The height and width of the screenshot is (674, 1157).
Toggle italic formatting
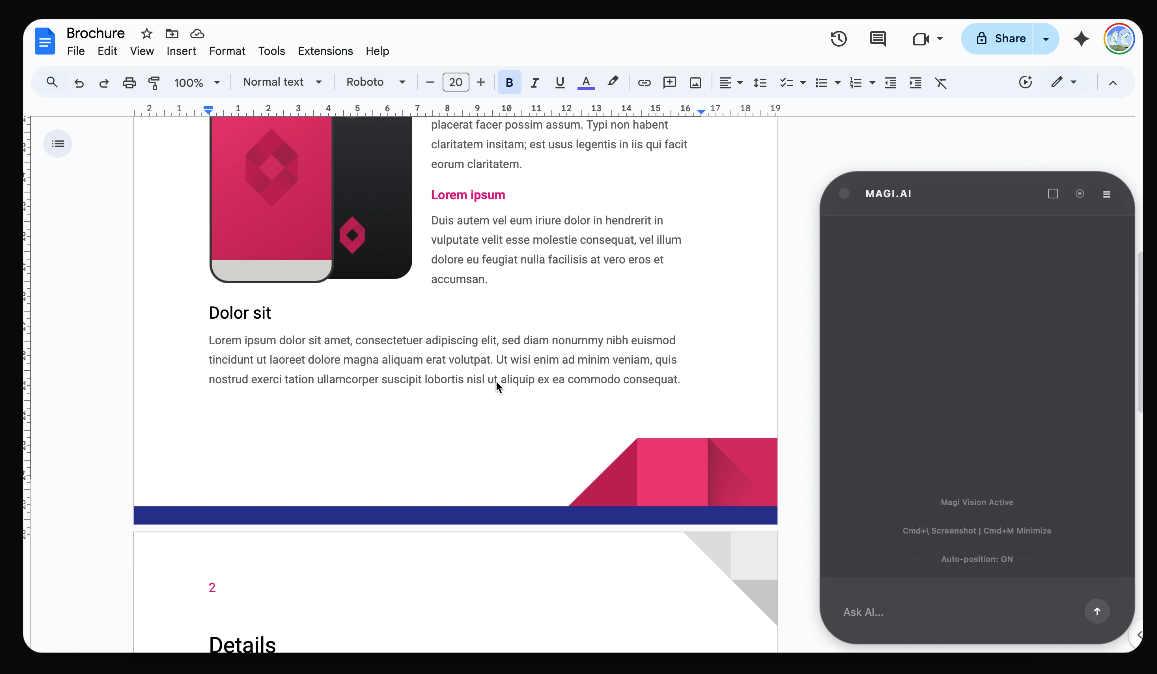(x=534, y=82)
